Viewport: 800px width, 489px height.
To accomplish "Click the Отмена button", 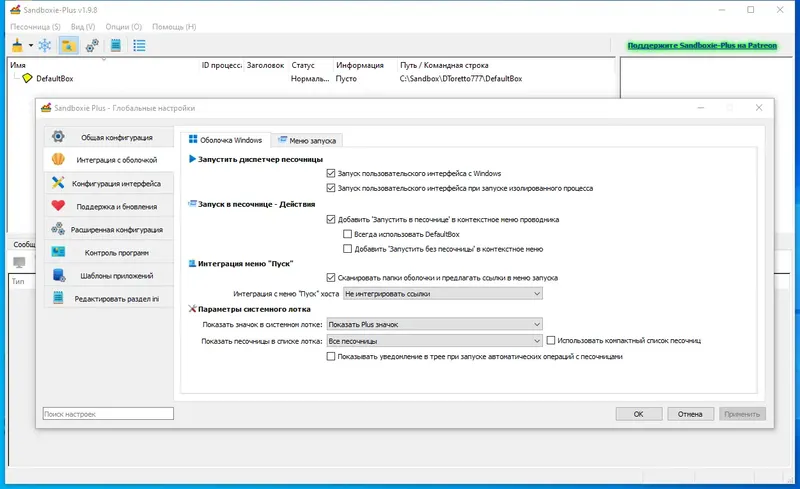I will point(690,414).
